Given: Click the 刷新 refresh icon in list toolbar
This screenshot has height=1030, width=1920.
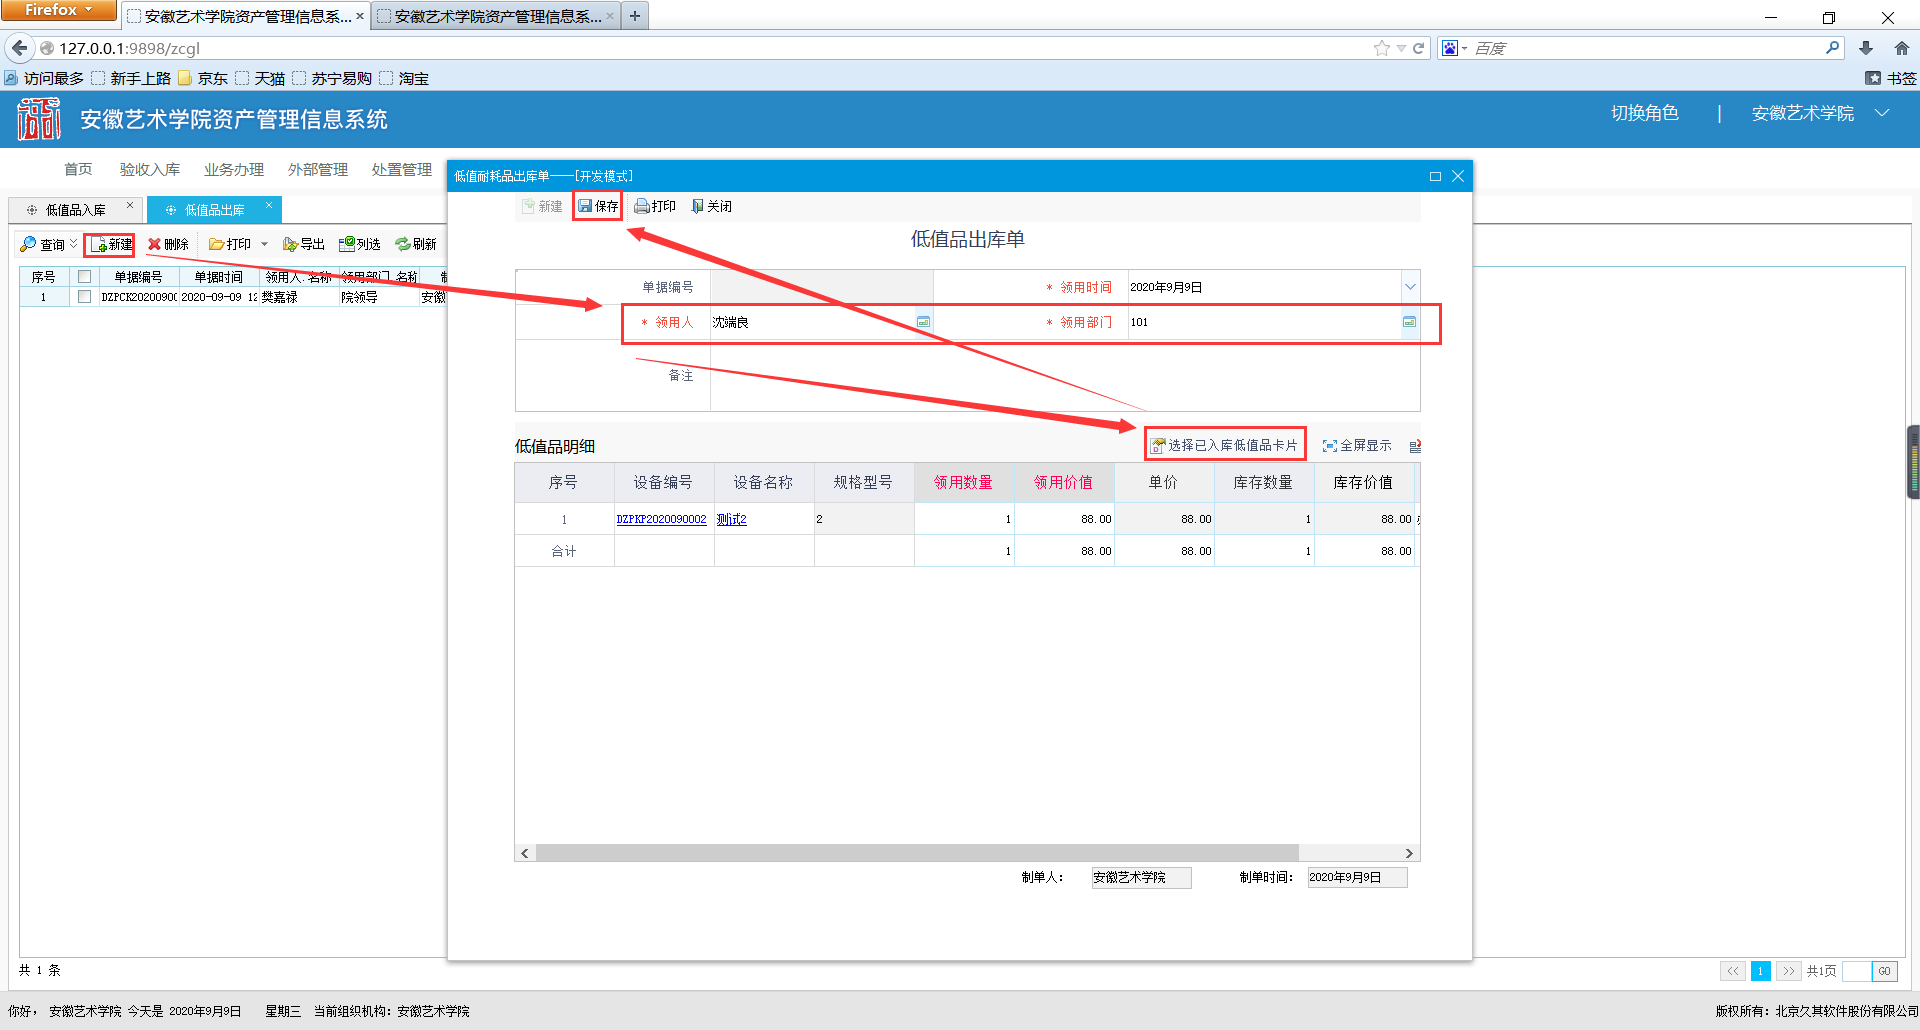Looking at the screenshot, I should (403, 244).
